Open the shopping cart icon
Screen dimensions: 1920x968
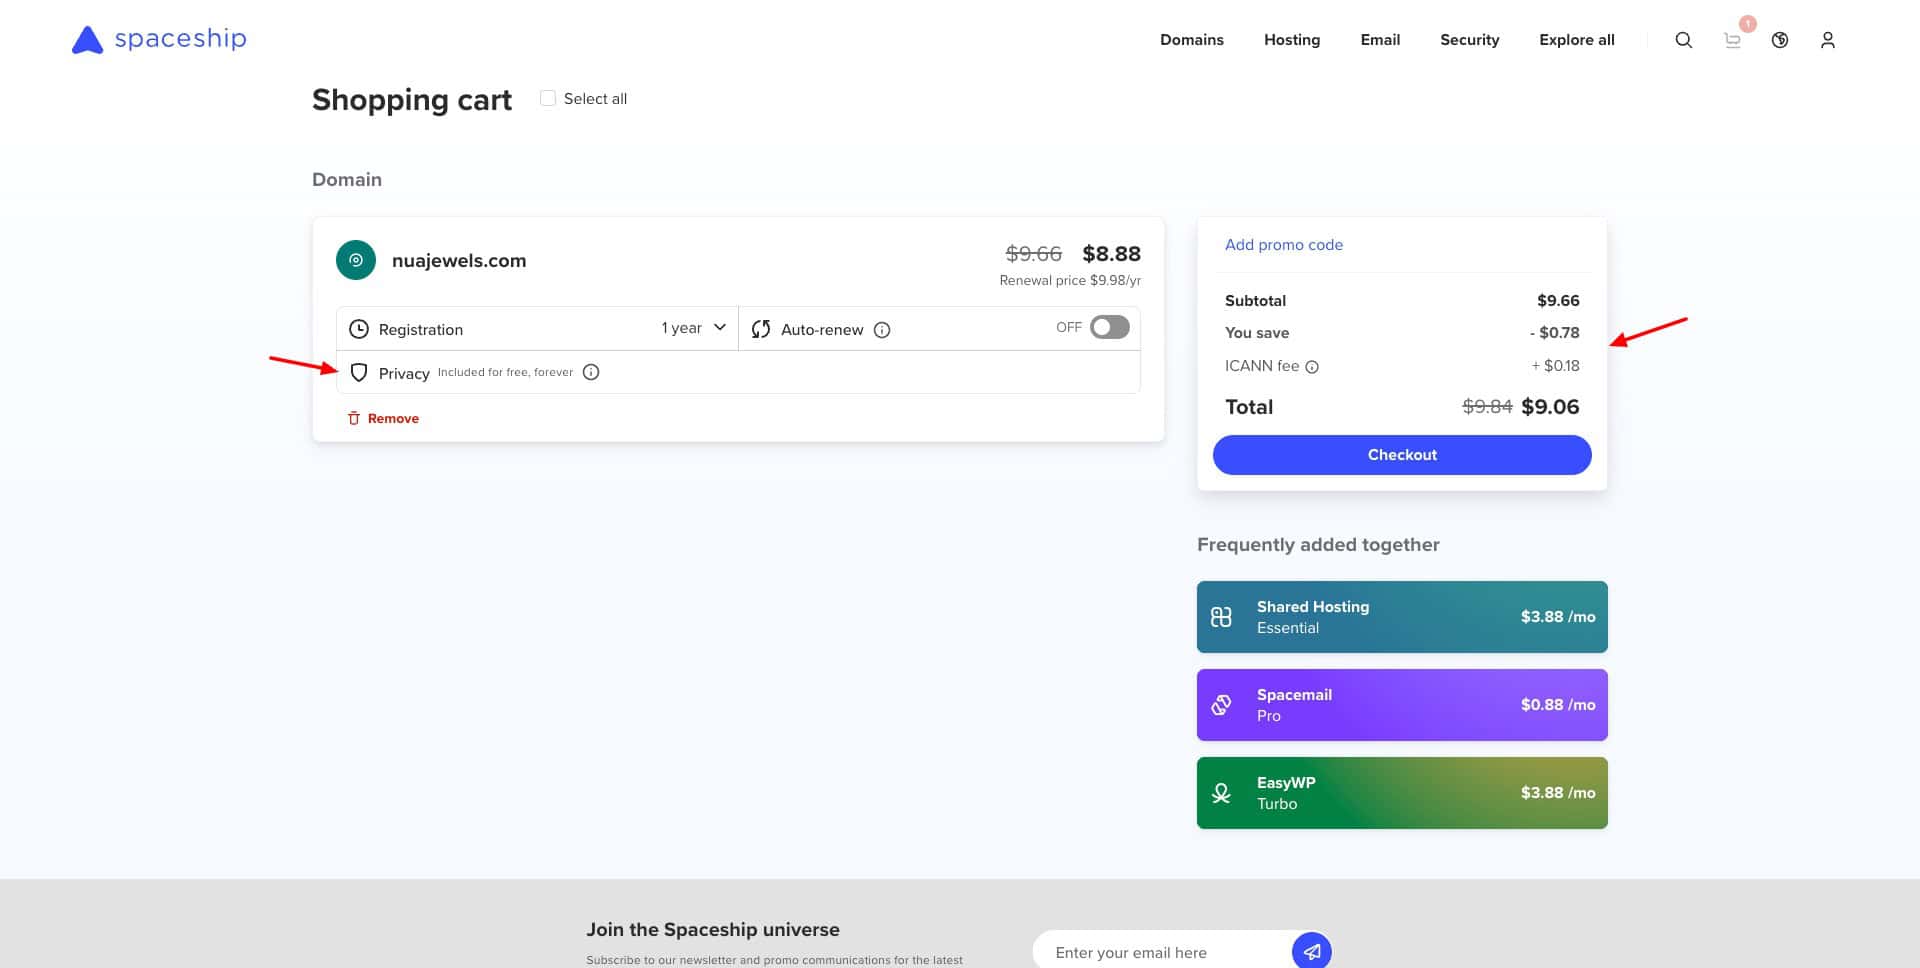click(x=1732, y=40)
